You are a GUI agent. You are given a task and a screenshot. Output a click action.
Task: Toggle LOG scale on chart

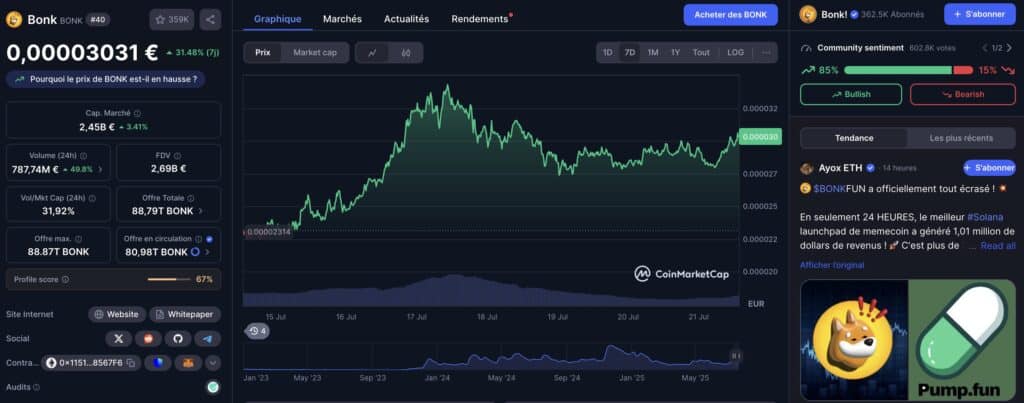(x=735, y=53)
